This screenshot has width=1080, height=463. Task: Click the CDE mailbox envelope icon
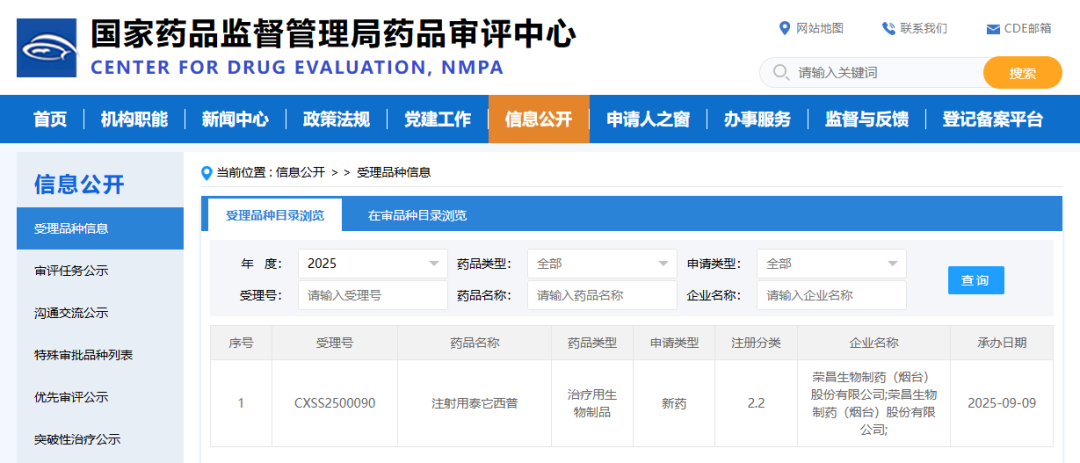(993, 28)
